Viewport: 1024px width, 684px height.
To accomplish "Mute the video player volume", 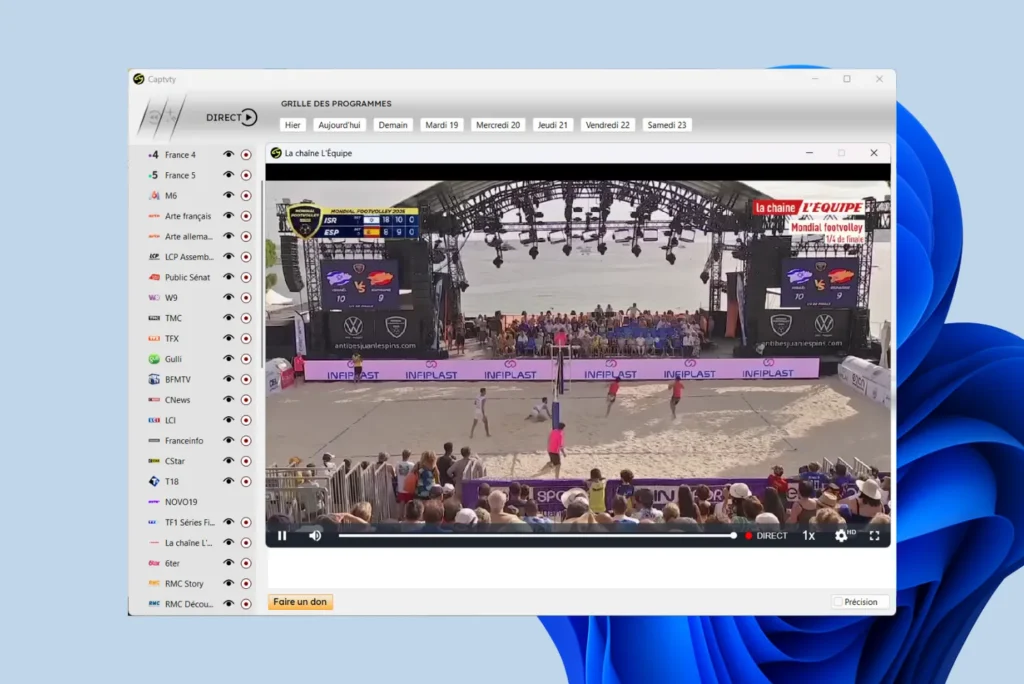I will point(315,536).
